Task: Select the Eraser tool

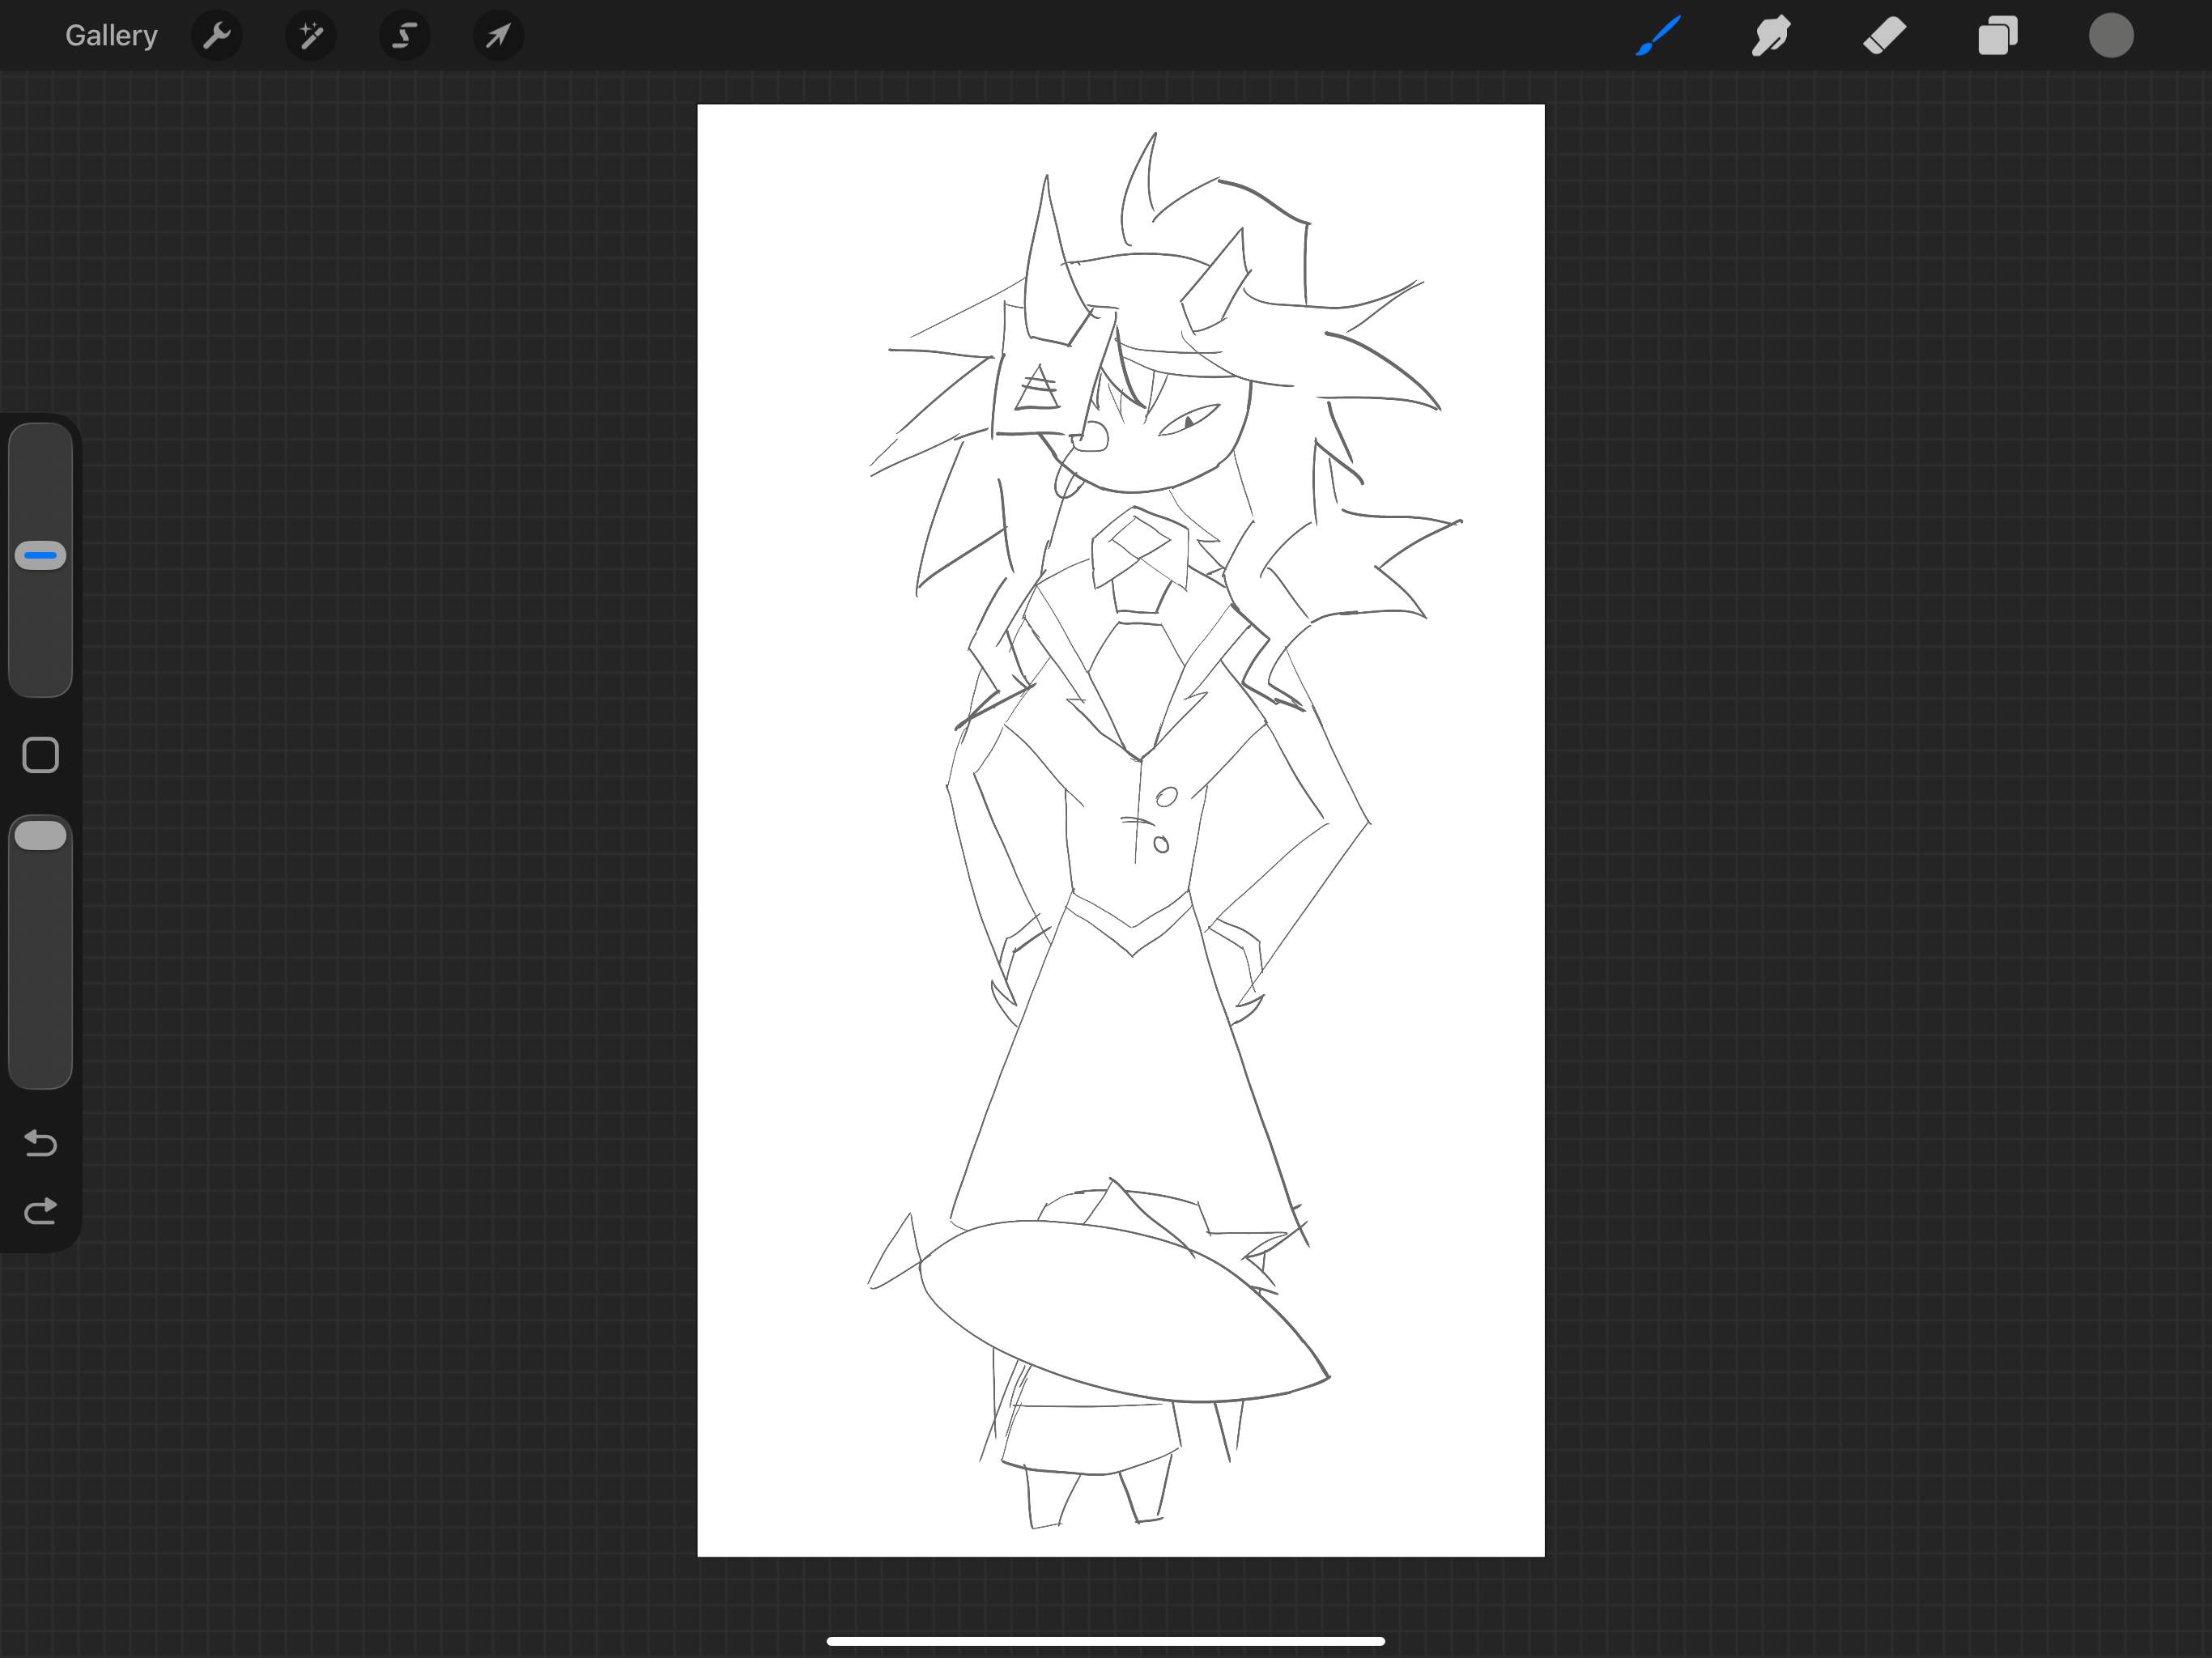Action: point(1884,36)
